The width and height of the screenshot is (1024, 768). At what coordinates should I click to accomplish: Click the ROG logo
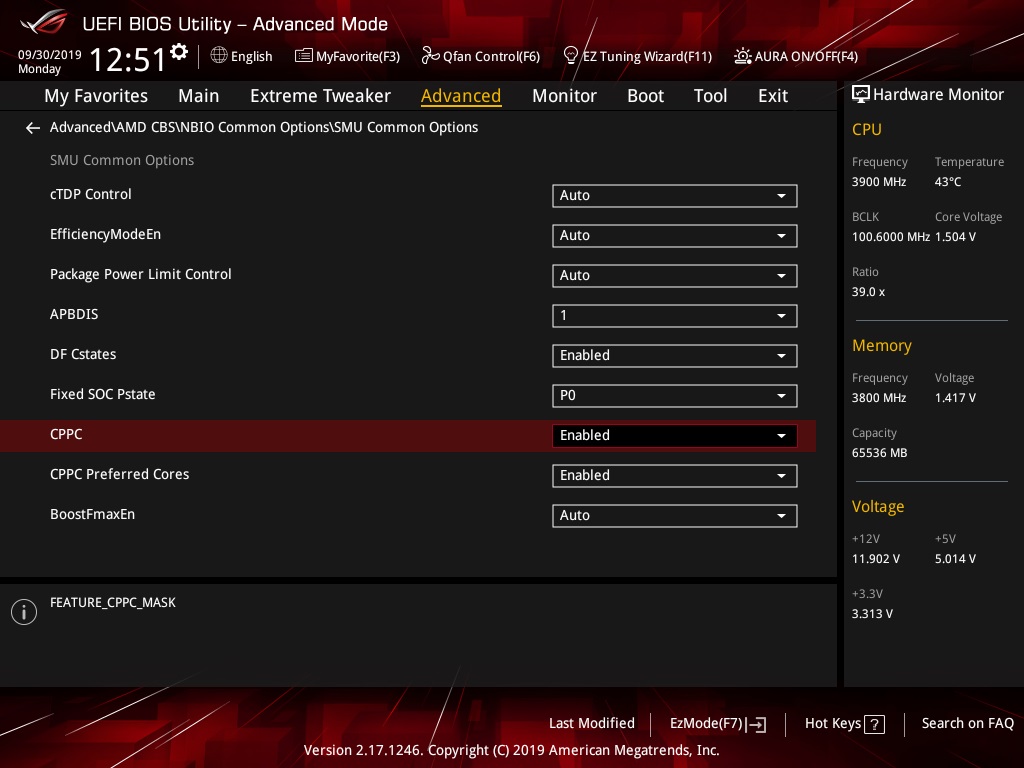pos(43,22)
